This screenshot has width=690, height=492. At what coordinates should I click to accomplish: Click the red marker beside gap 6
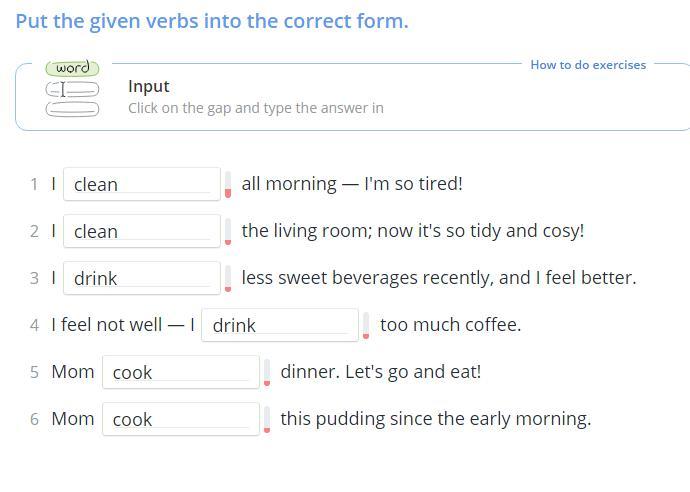[267, 420]
